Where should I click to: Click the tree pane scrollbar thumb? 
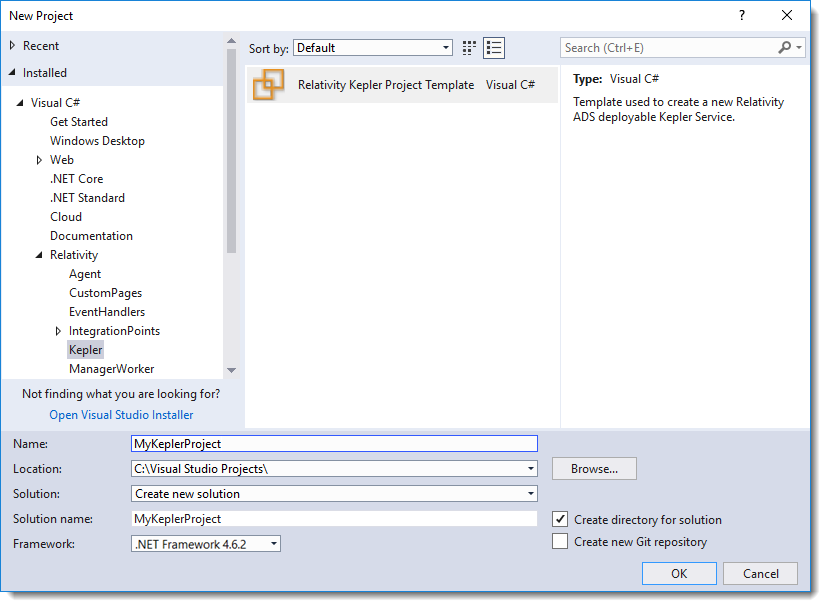[x=231, y=151]
